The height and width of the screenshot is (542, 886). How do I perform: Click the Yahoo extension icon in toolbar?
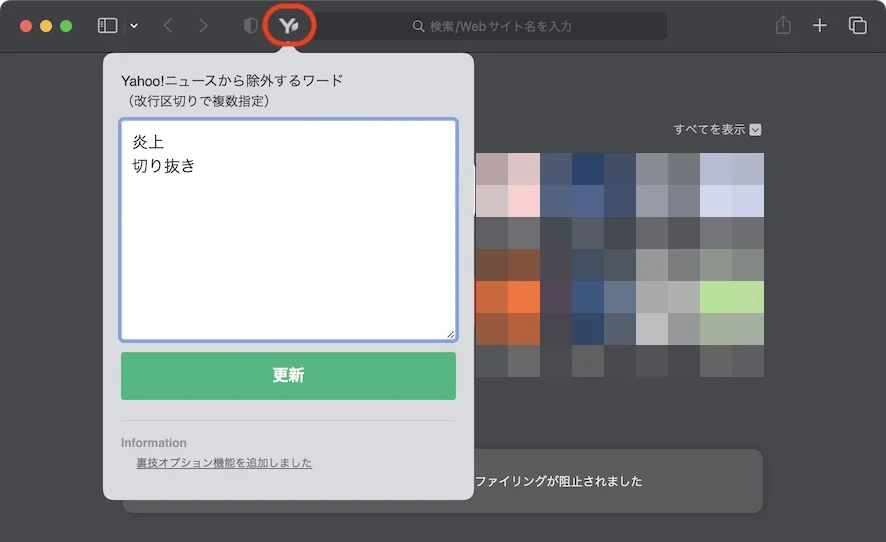[289, 26]
